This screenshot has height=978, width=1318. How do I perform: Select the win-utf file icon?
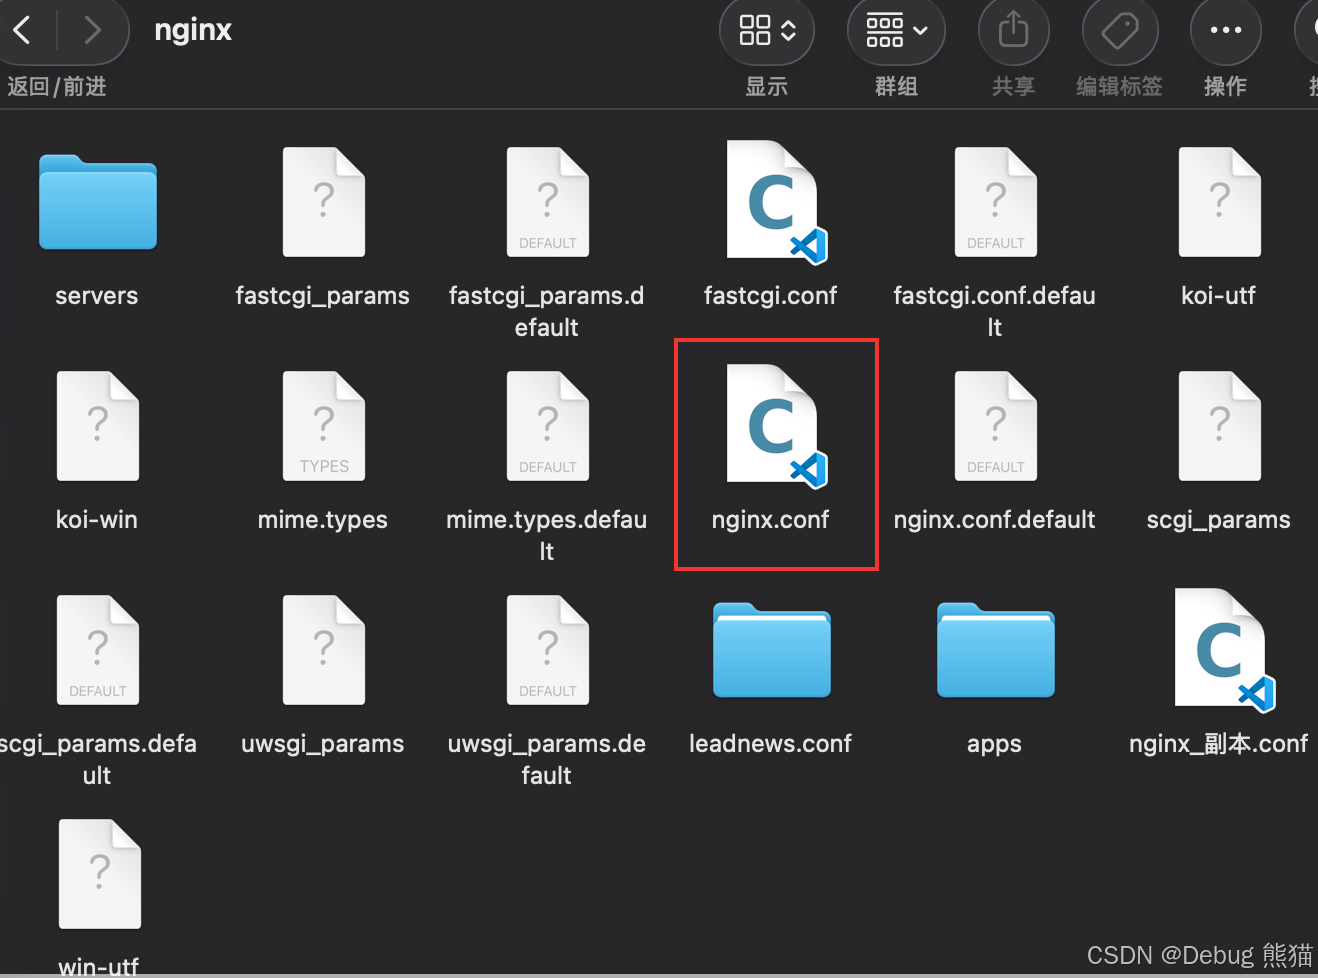click(x=99, y=874)
